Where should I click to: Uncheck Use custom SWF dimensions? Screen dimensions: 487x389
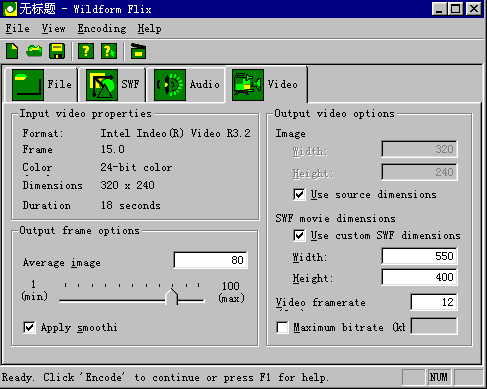299,235
